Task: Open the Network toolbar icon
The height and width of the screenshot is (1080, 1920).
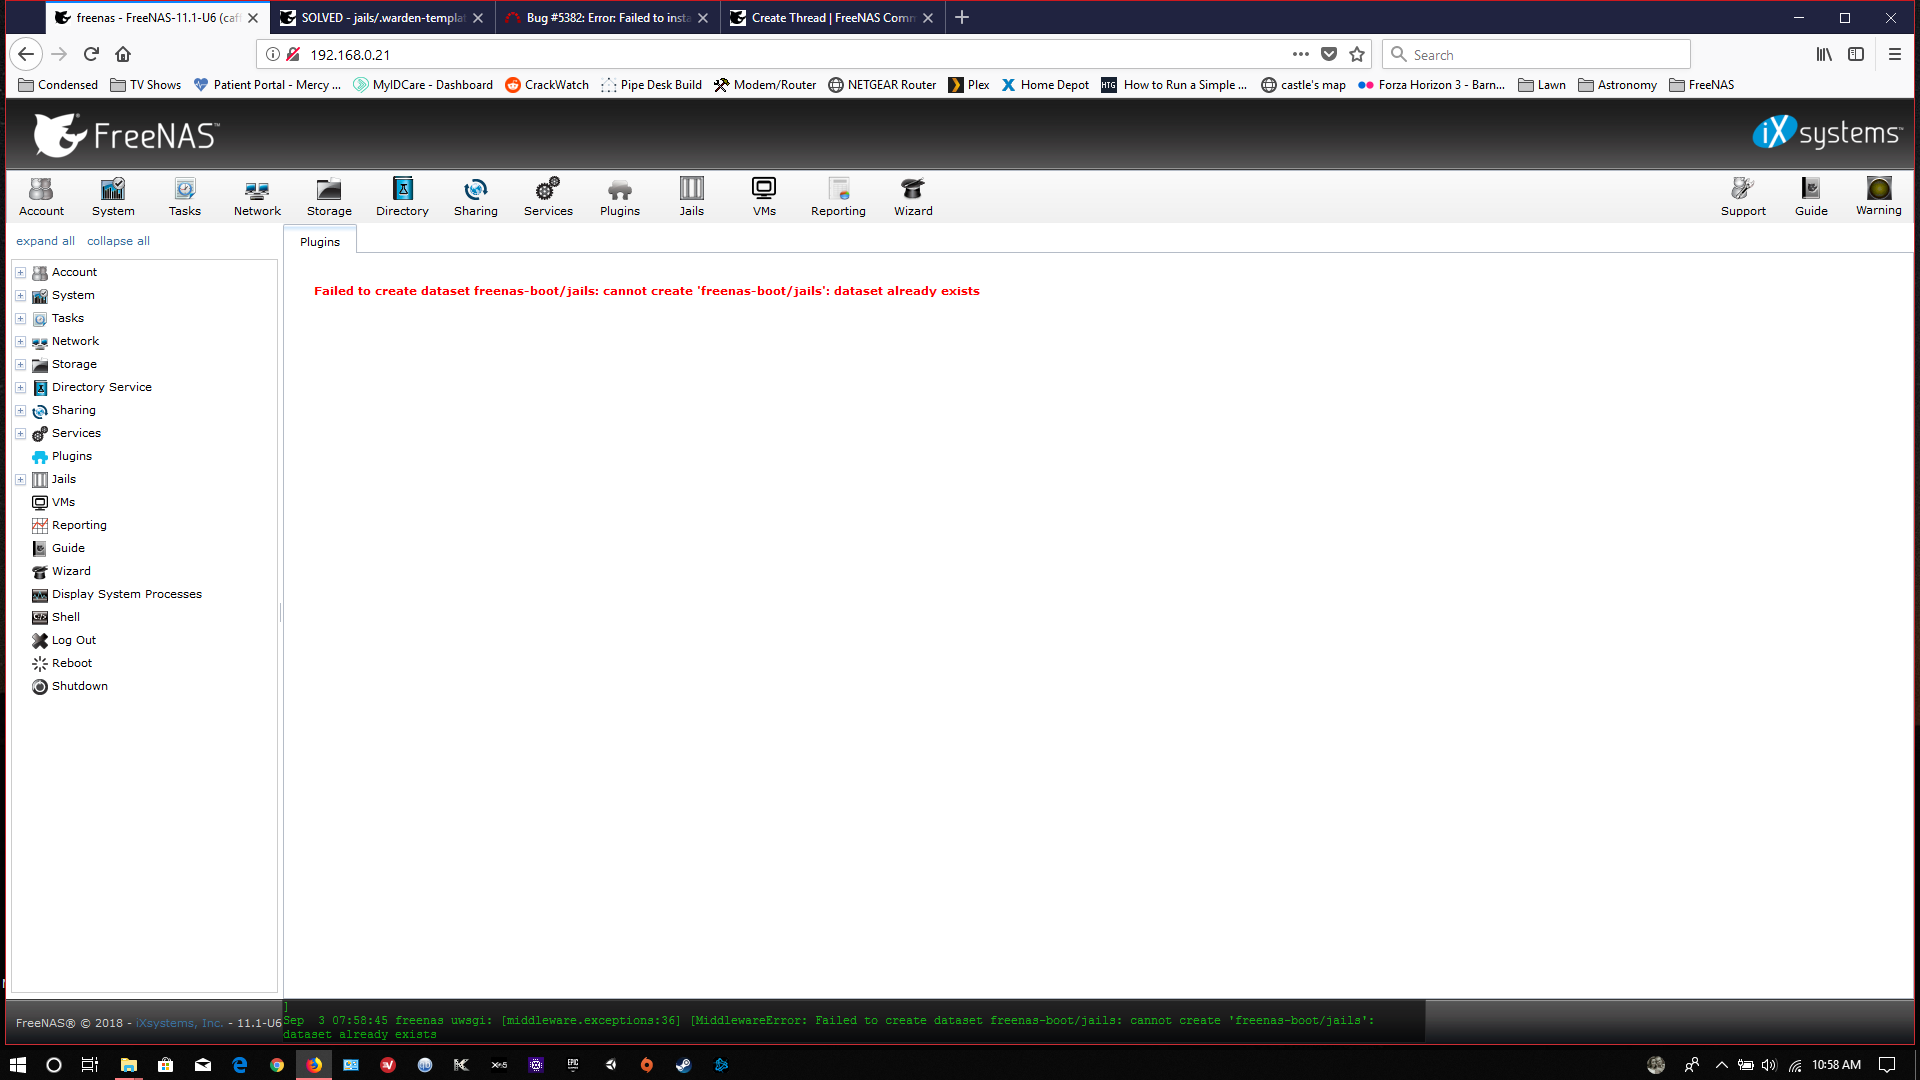Action: (x=257, y=197)
